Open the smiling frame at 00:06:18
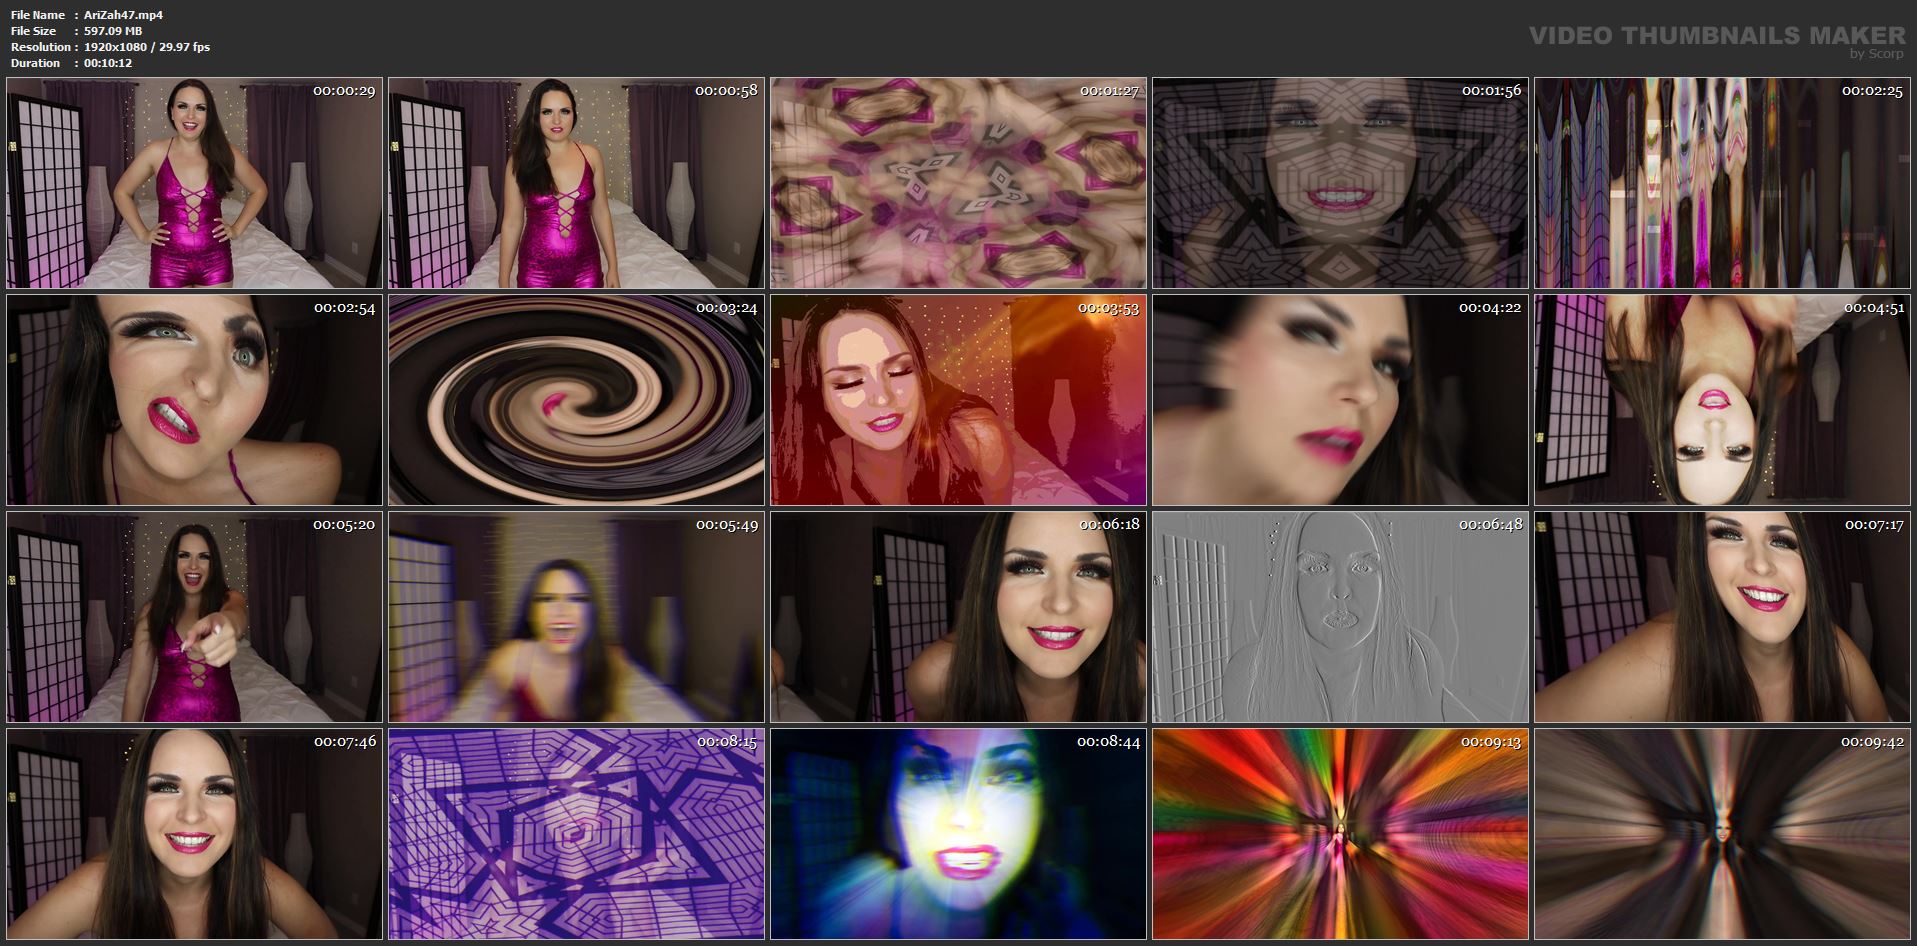Image resolution: width=1917 pixels, height=946 pixels. 958,617
